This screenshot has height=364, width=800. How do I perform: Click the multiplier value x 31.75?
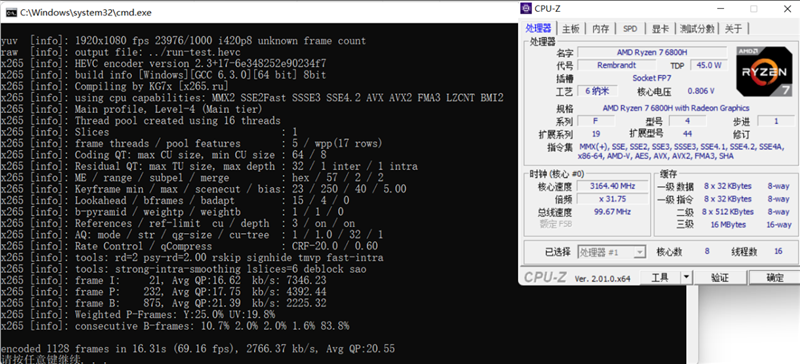pyautogui.click(x=612, y=199)
